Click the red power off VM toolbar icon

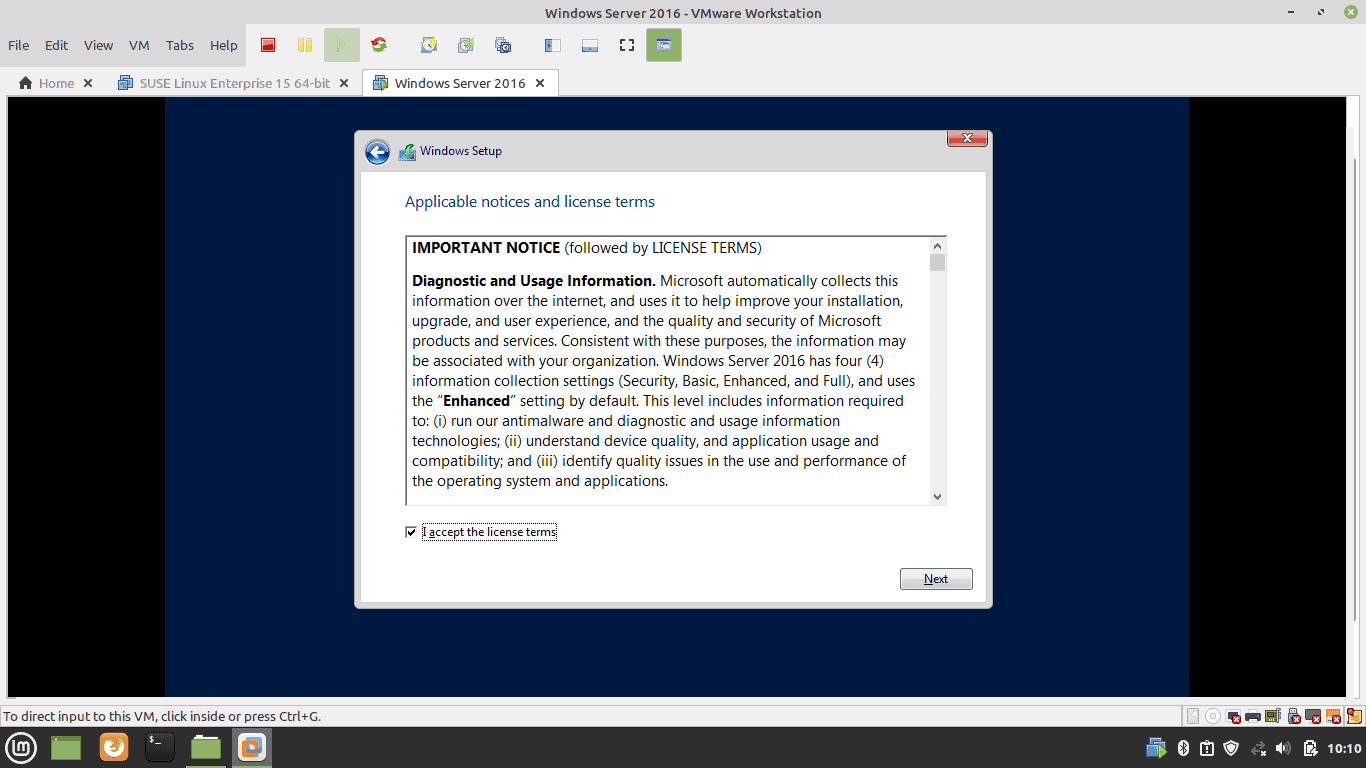pyautogui.click(x=268, y=45)
